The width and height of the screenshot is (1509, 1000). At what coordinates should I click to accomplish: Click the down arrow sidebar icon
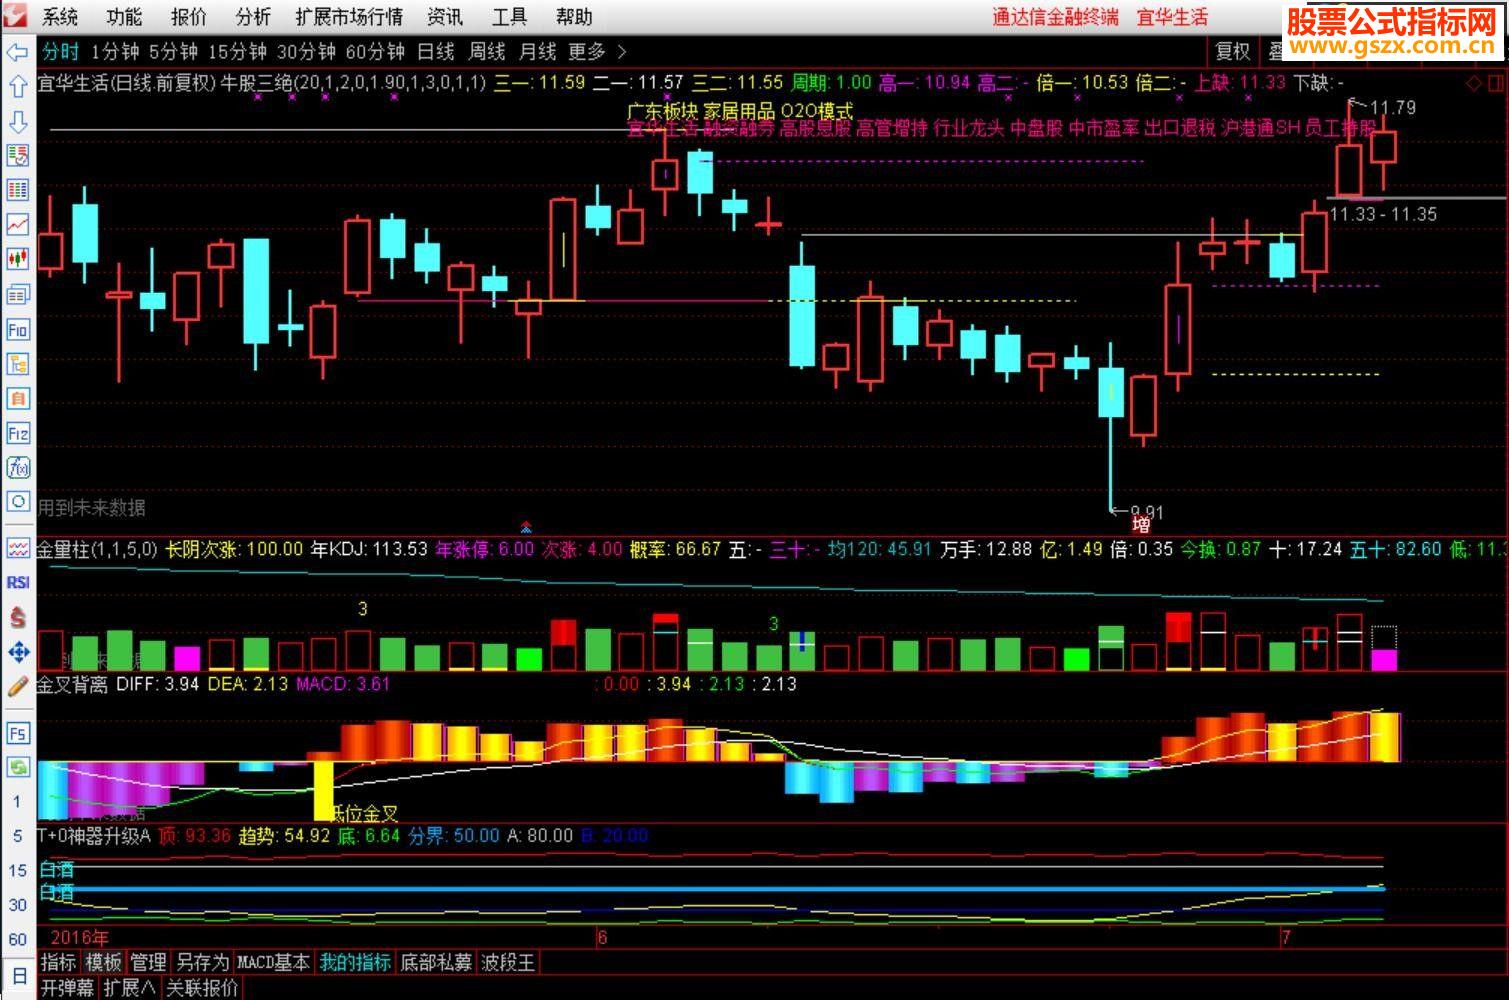click(x=17, y=121)
